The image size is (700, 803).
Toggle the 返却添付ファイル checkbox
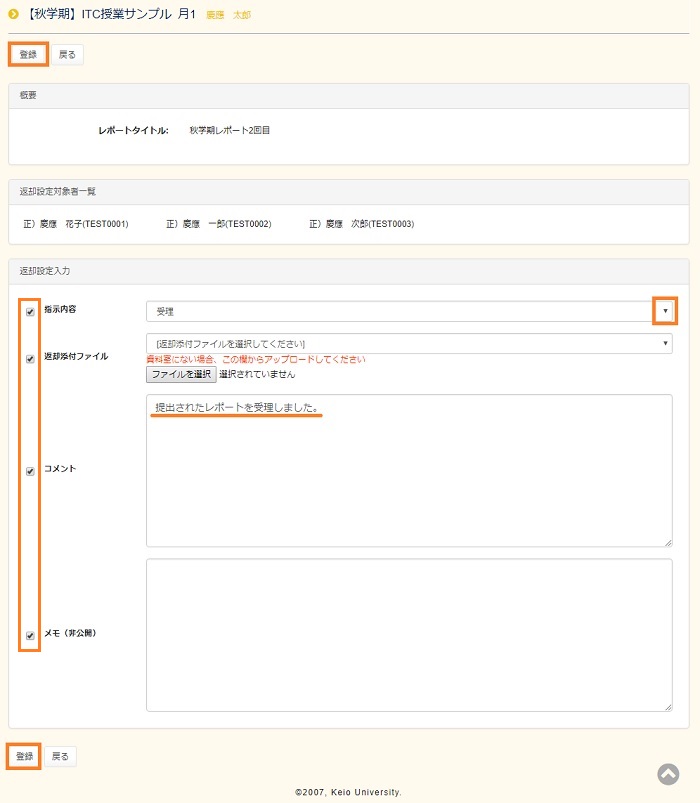pos(30,359)
